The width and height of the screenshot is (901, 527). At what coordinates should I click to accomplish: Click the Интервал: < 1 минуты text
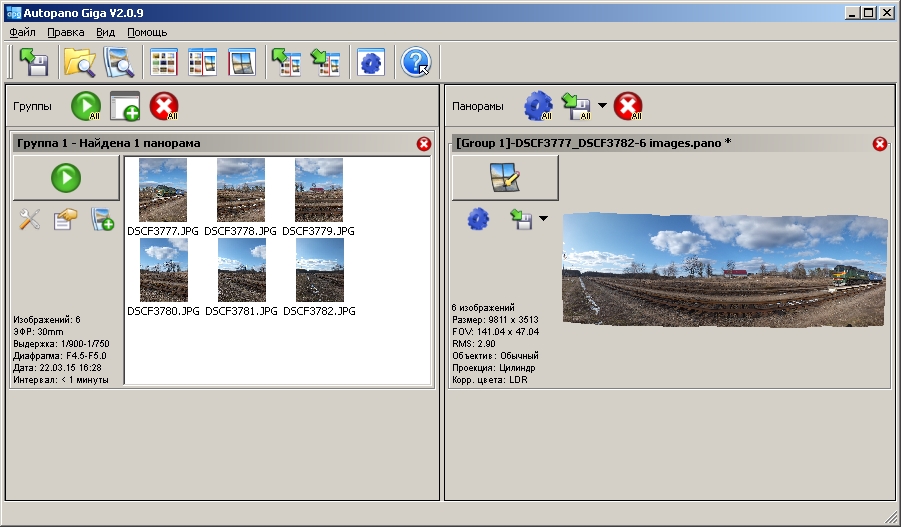coord(60,380)
